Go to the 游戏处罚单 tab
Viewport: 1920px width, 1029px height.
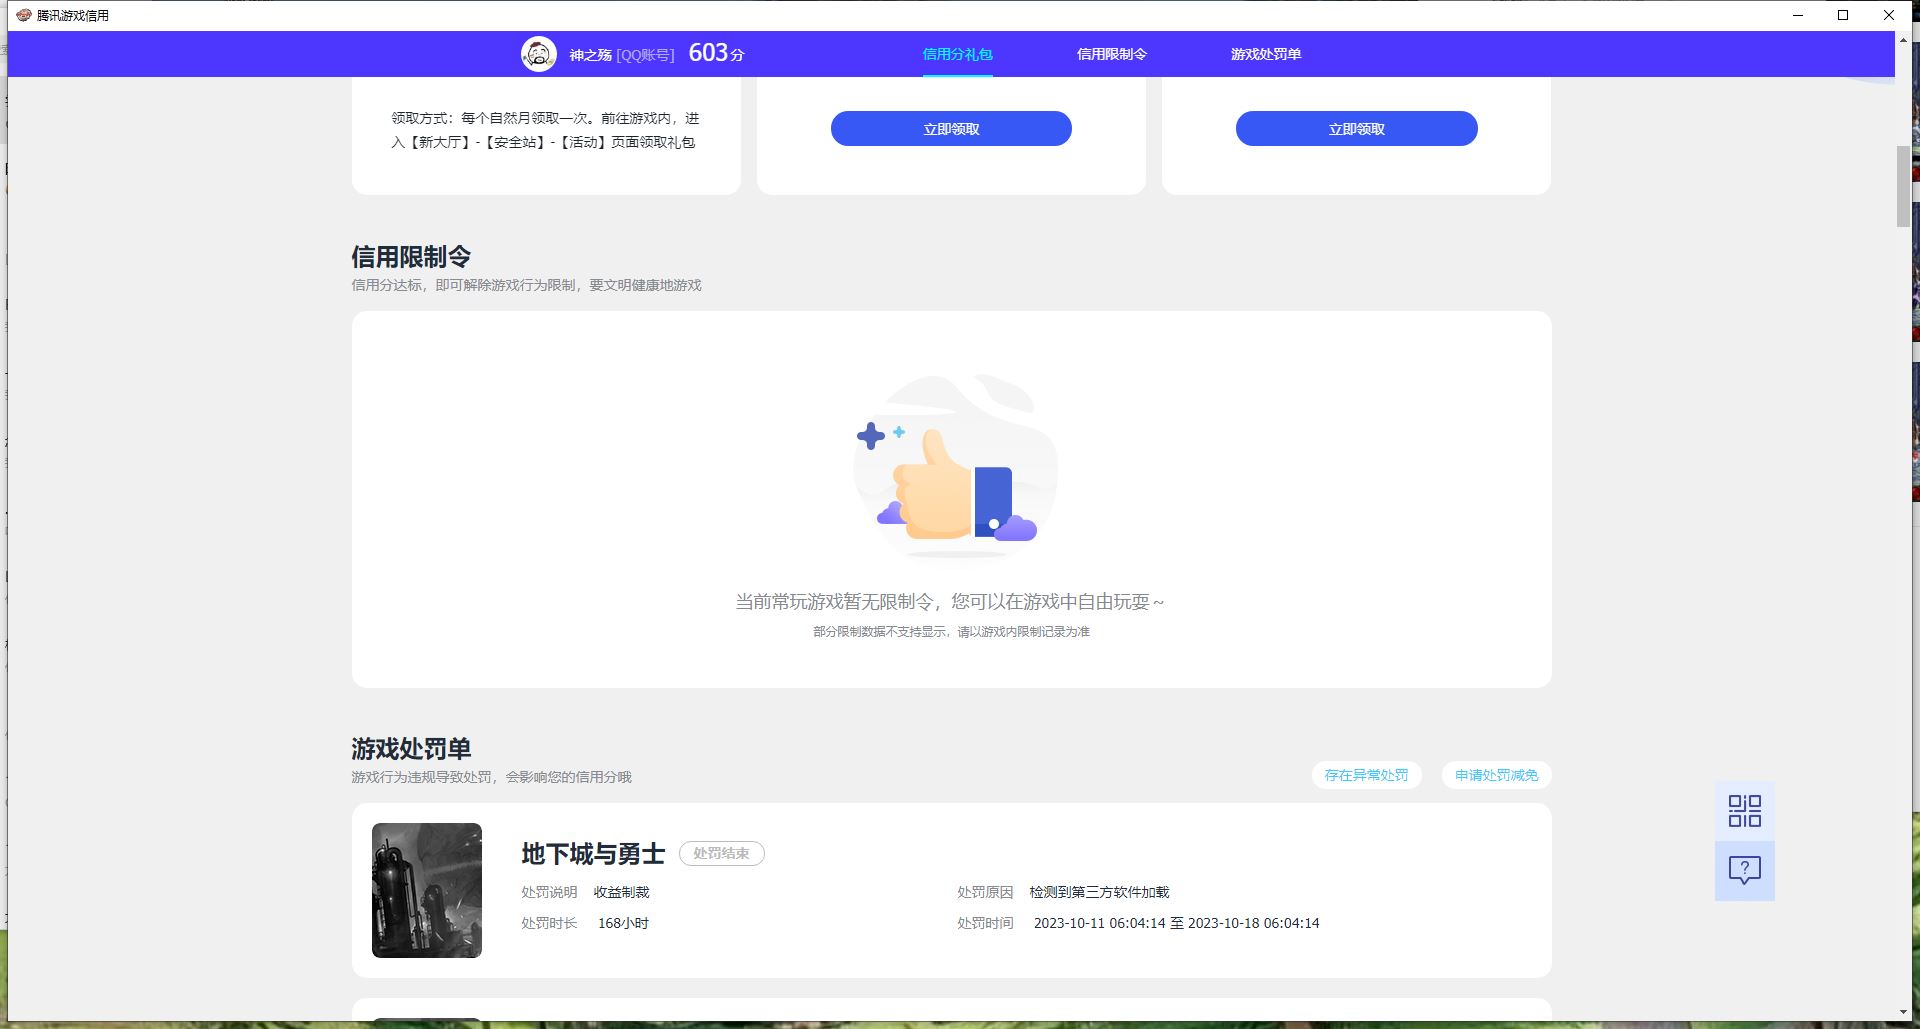[1265, 54]
